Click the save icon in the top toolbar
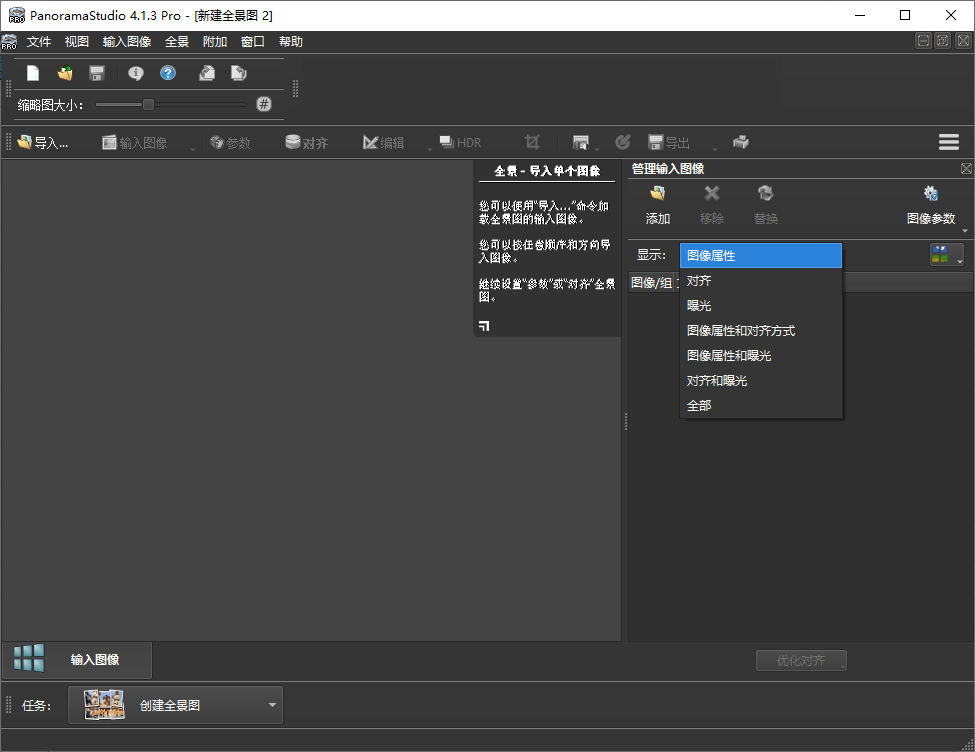Screen dimensions: 975x752 95,72
